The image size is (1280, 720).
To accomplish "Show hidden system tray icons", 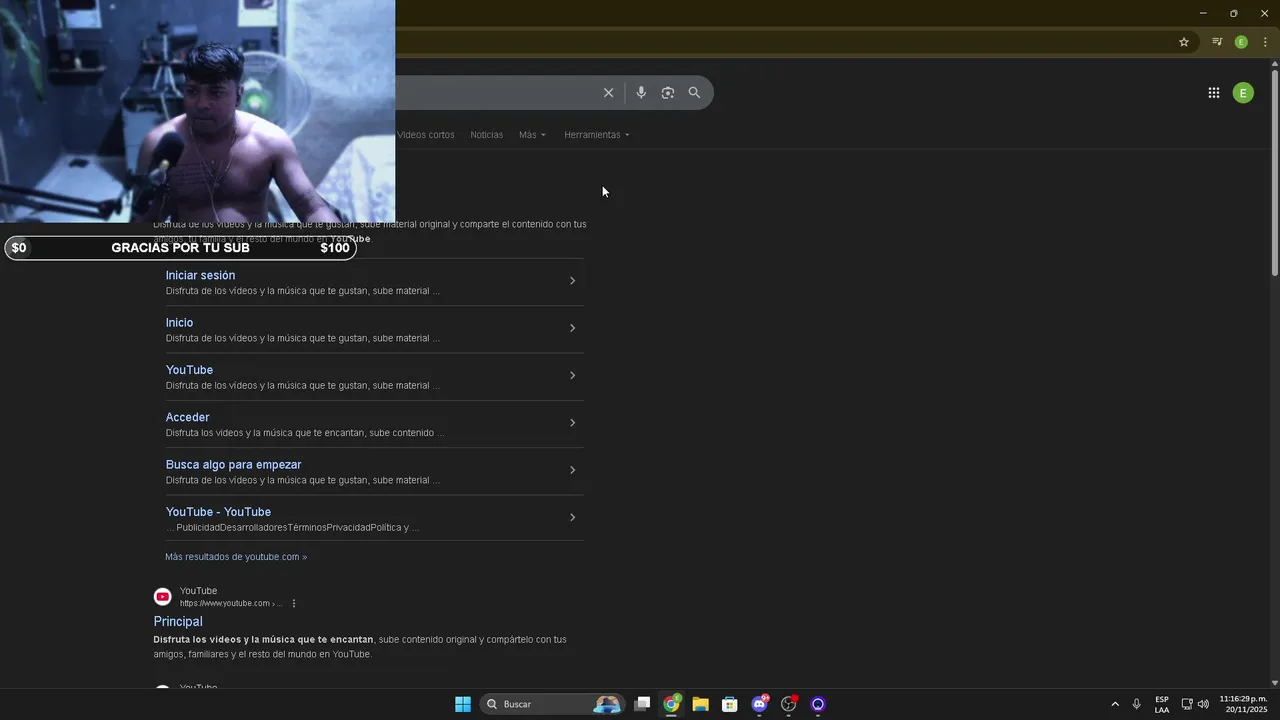I will tap(1115, 704).
